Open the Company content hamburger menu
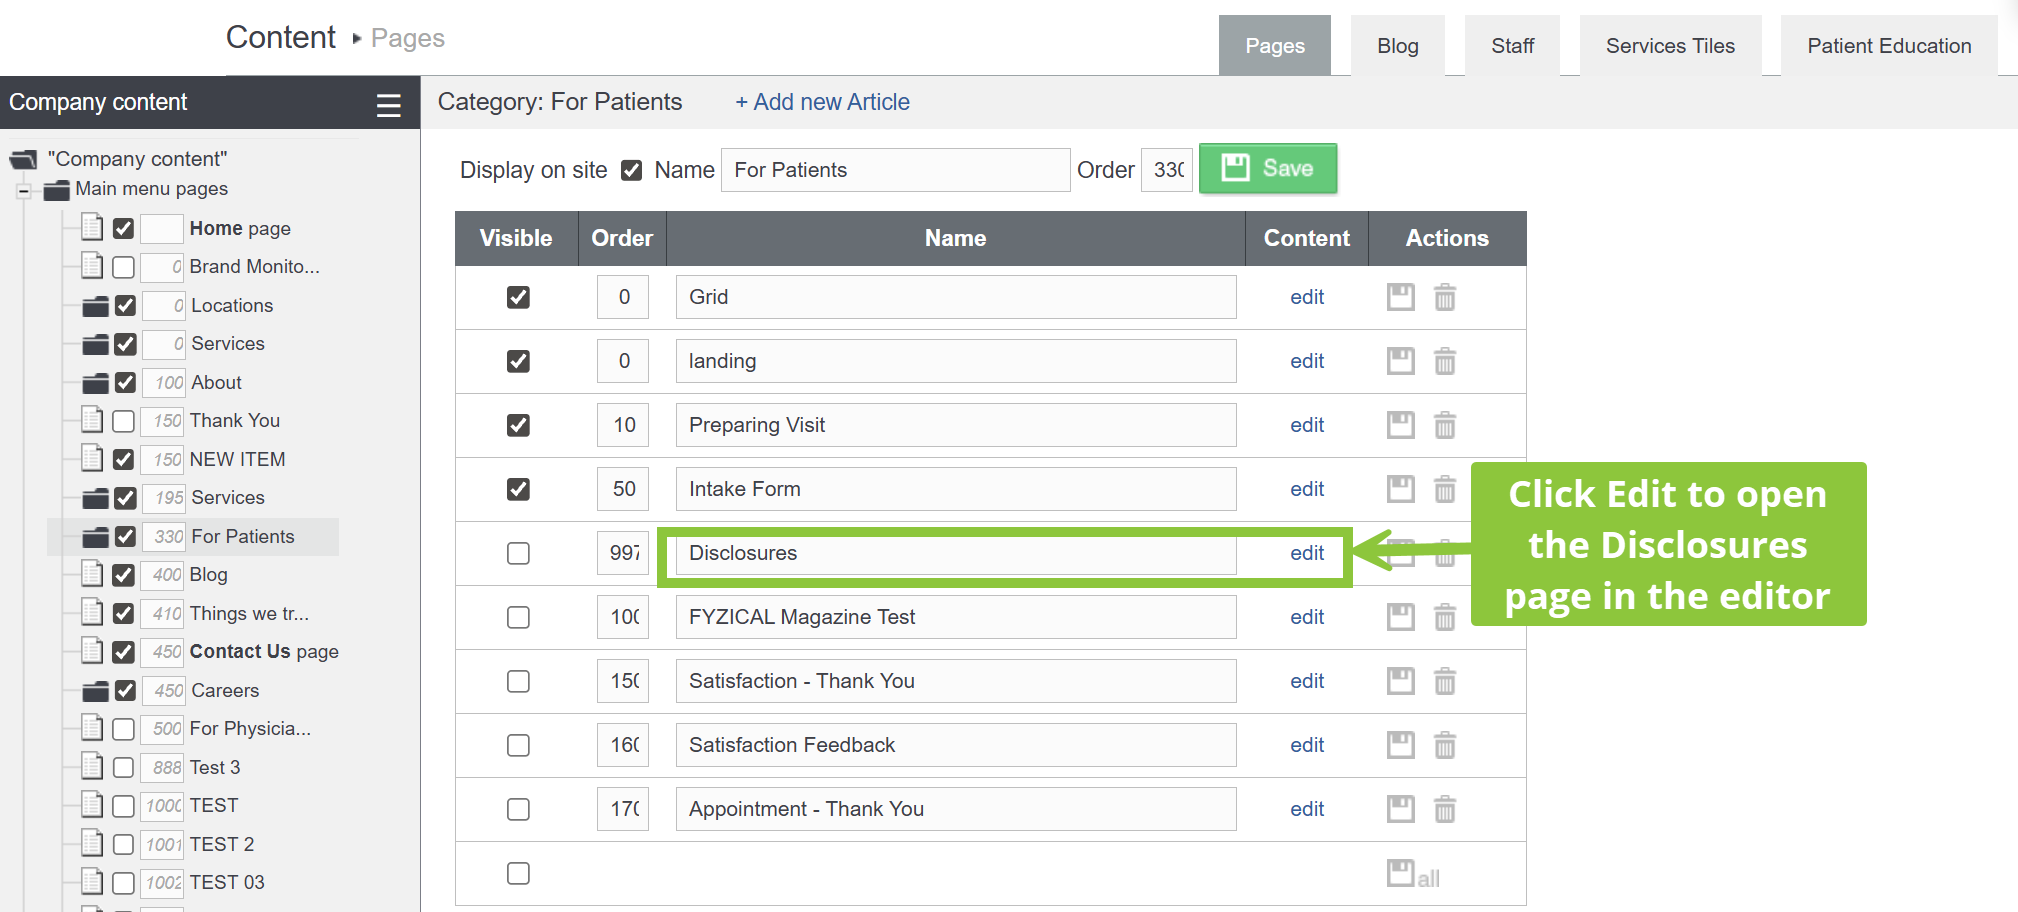This screenshot has width=2018, height=912. tap(389, 105)
